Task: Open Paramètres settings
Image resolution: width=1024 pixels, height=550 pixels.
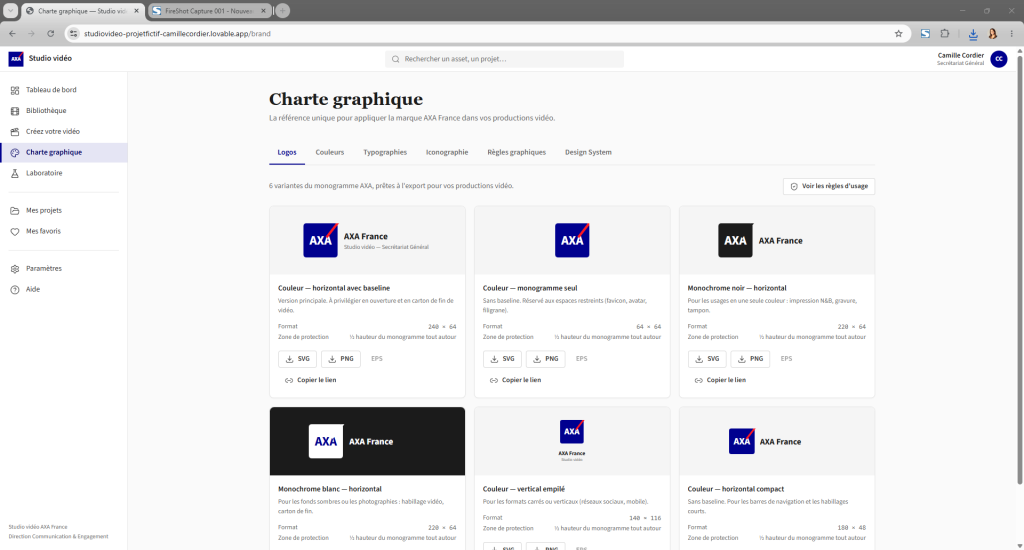Action: coord(63,268)
